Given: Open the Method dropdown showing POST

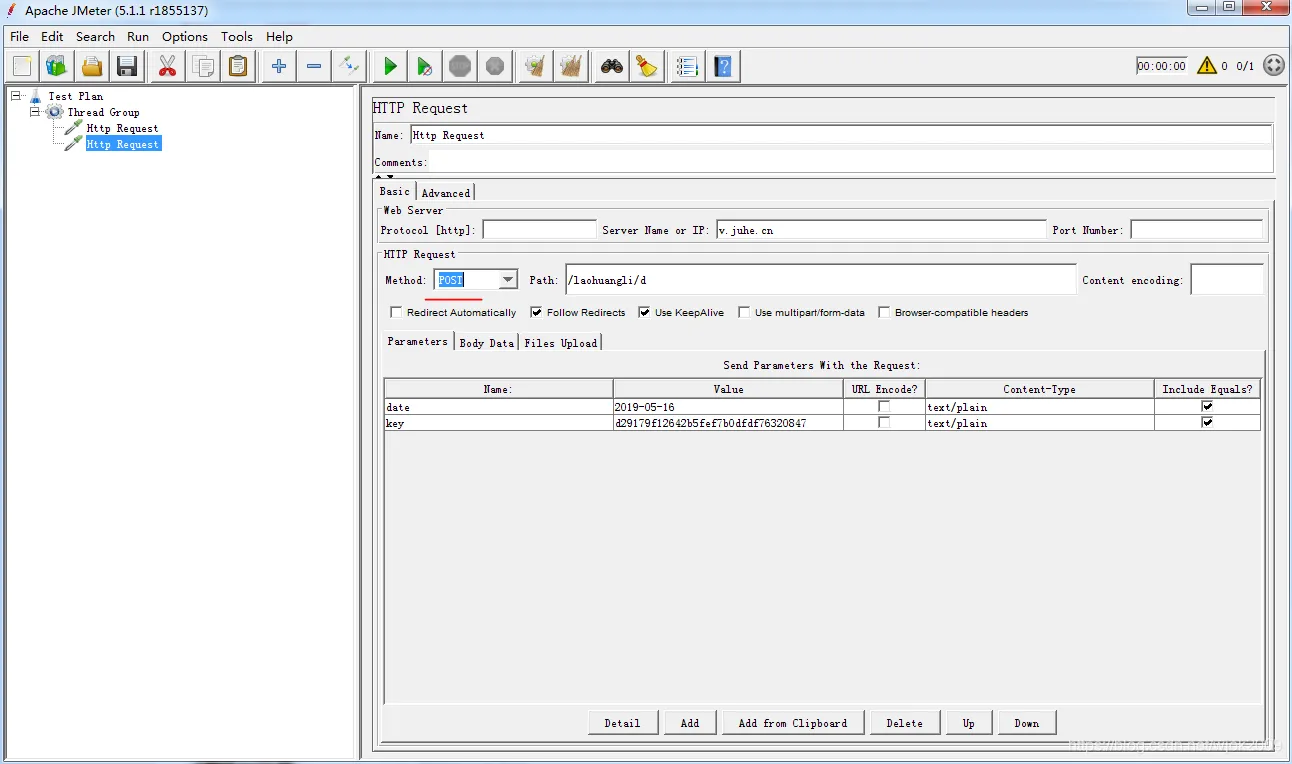Looking at the screenshot, I should coord(508,280).
